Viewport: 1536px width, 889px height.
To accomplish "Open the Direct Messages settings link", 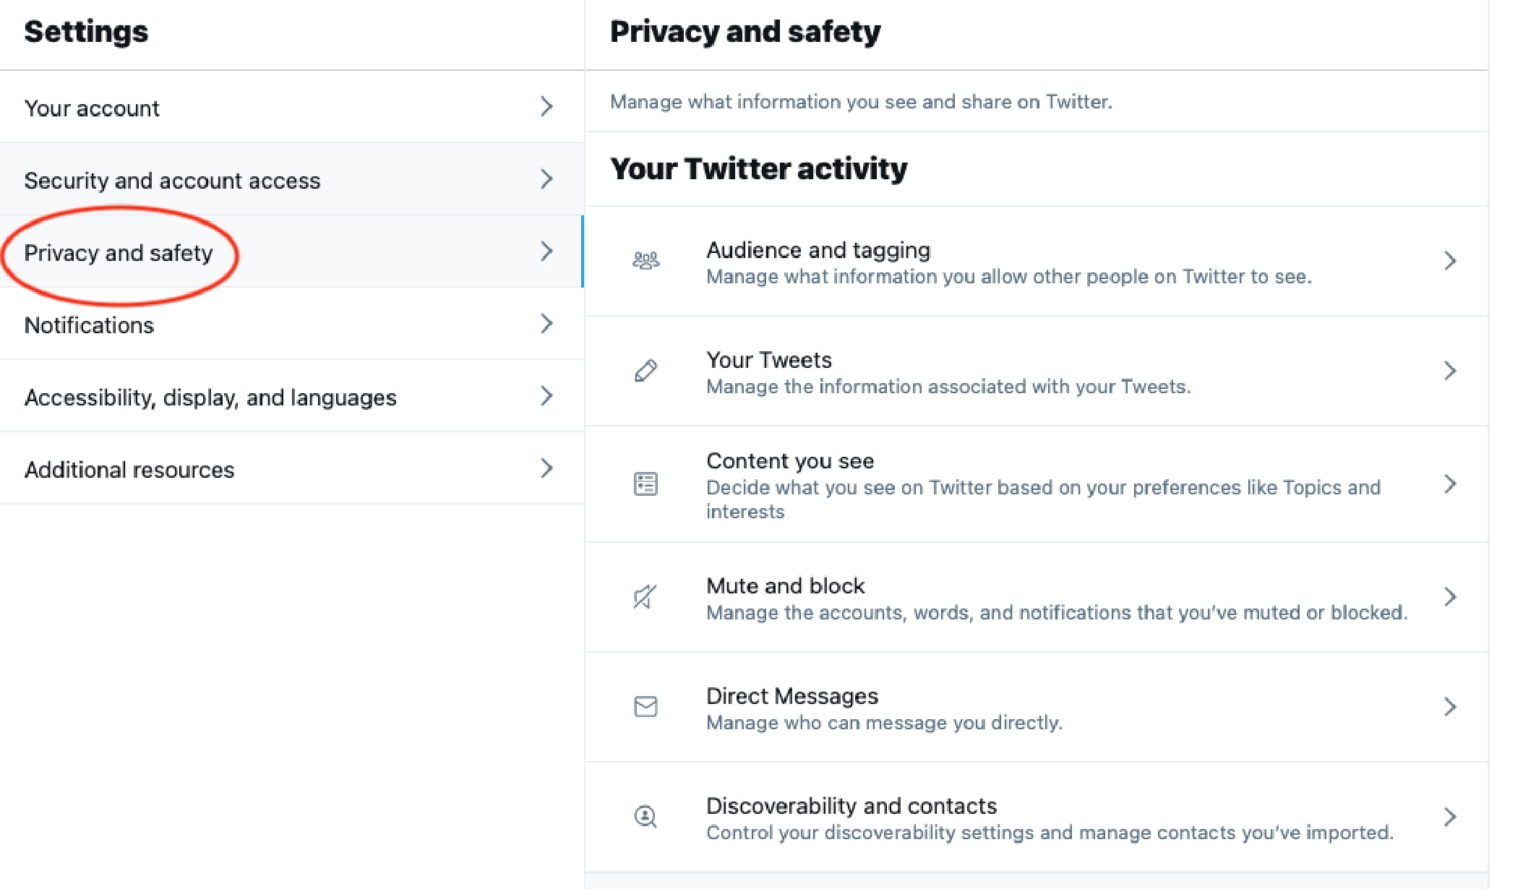I will 792,696.
